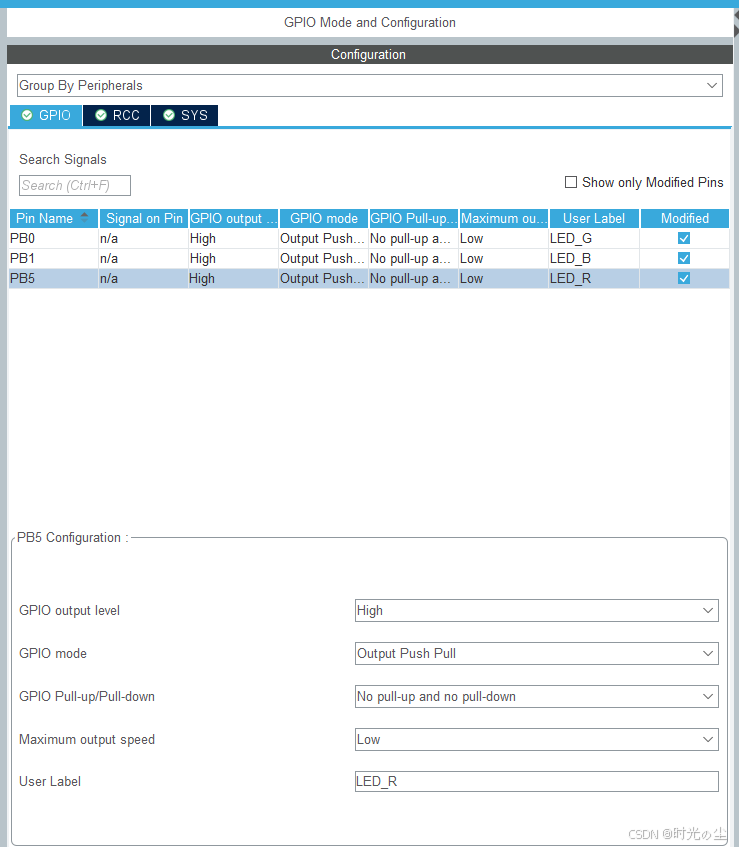Screen dimensions: 739x847
Task: Click the LED_R cell in PB5 row
Action: (x=594, y=278)
